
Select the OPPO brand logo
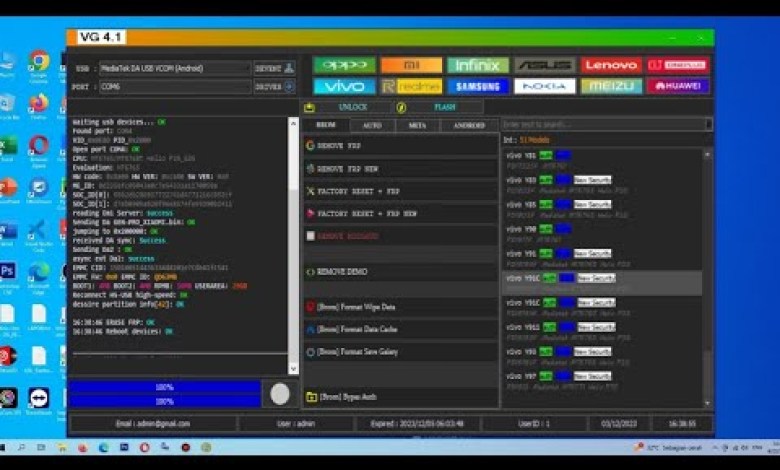click(x=344, y=65)
